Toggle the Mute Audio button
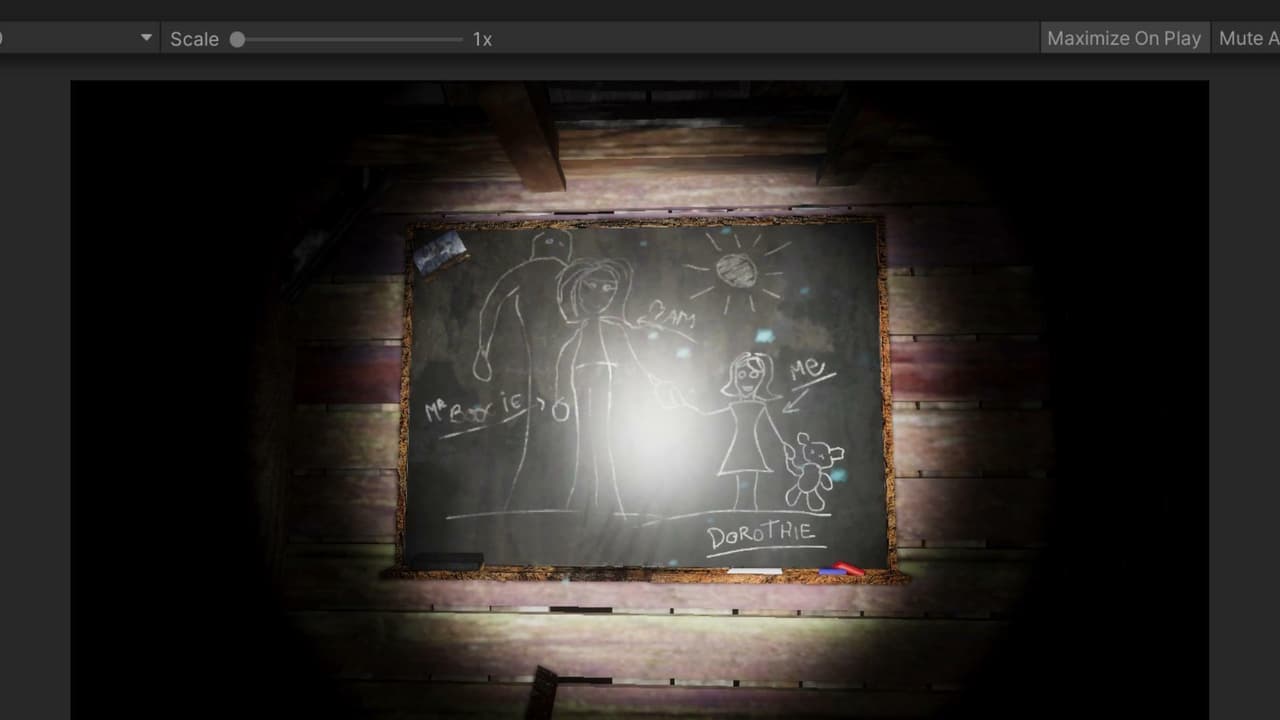The height and width of the screenshot is (720, 1280). point(1246,38)
